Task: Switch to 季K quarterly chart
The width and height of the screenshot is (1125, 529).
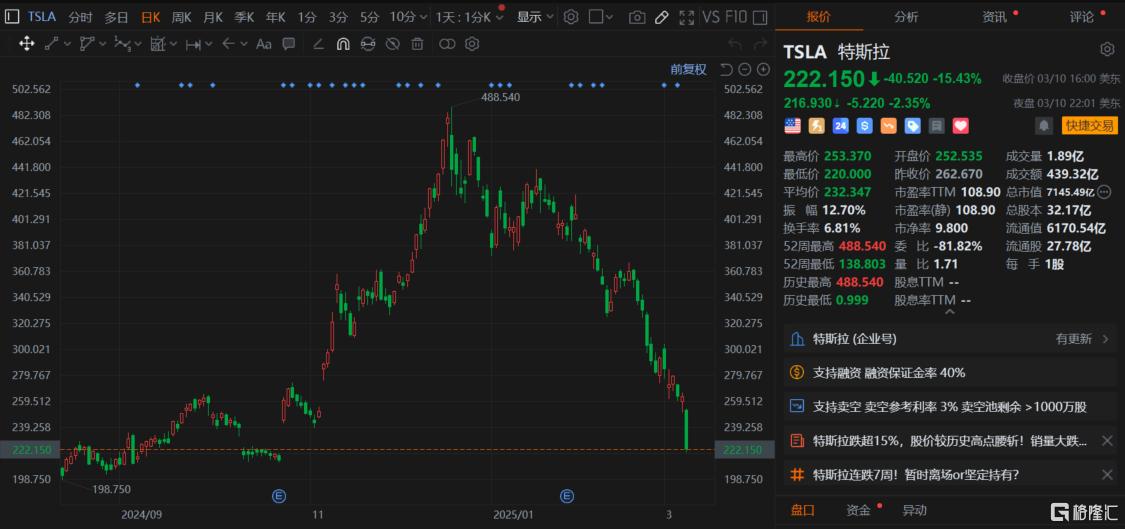Action: pyautogui.click(x=244, y=17)
